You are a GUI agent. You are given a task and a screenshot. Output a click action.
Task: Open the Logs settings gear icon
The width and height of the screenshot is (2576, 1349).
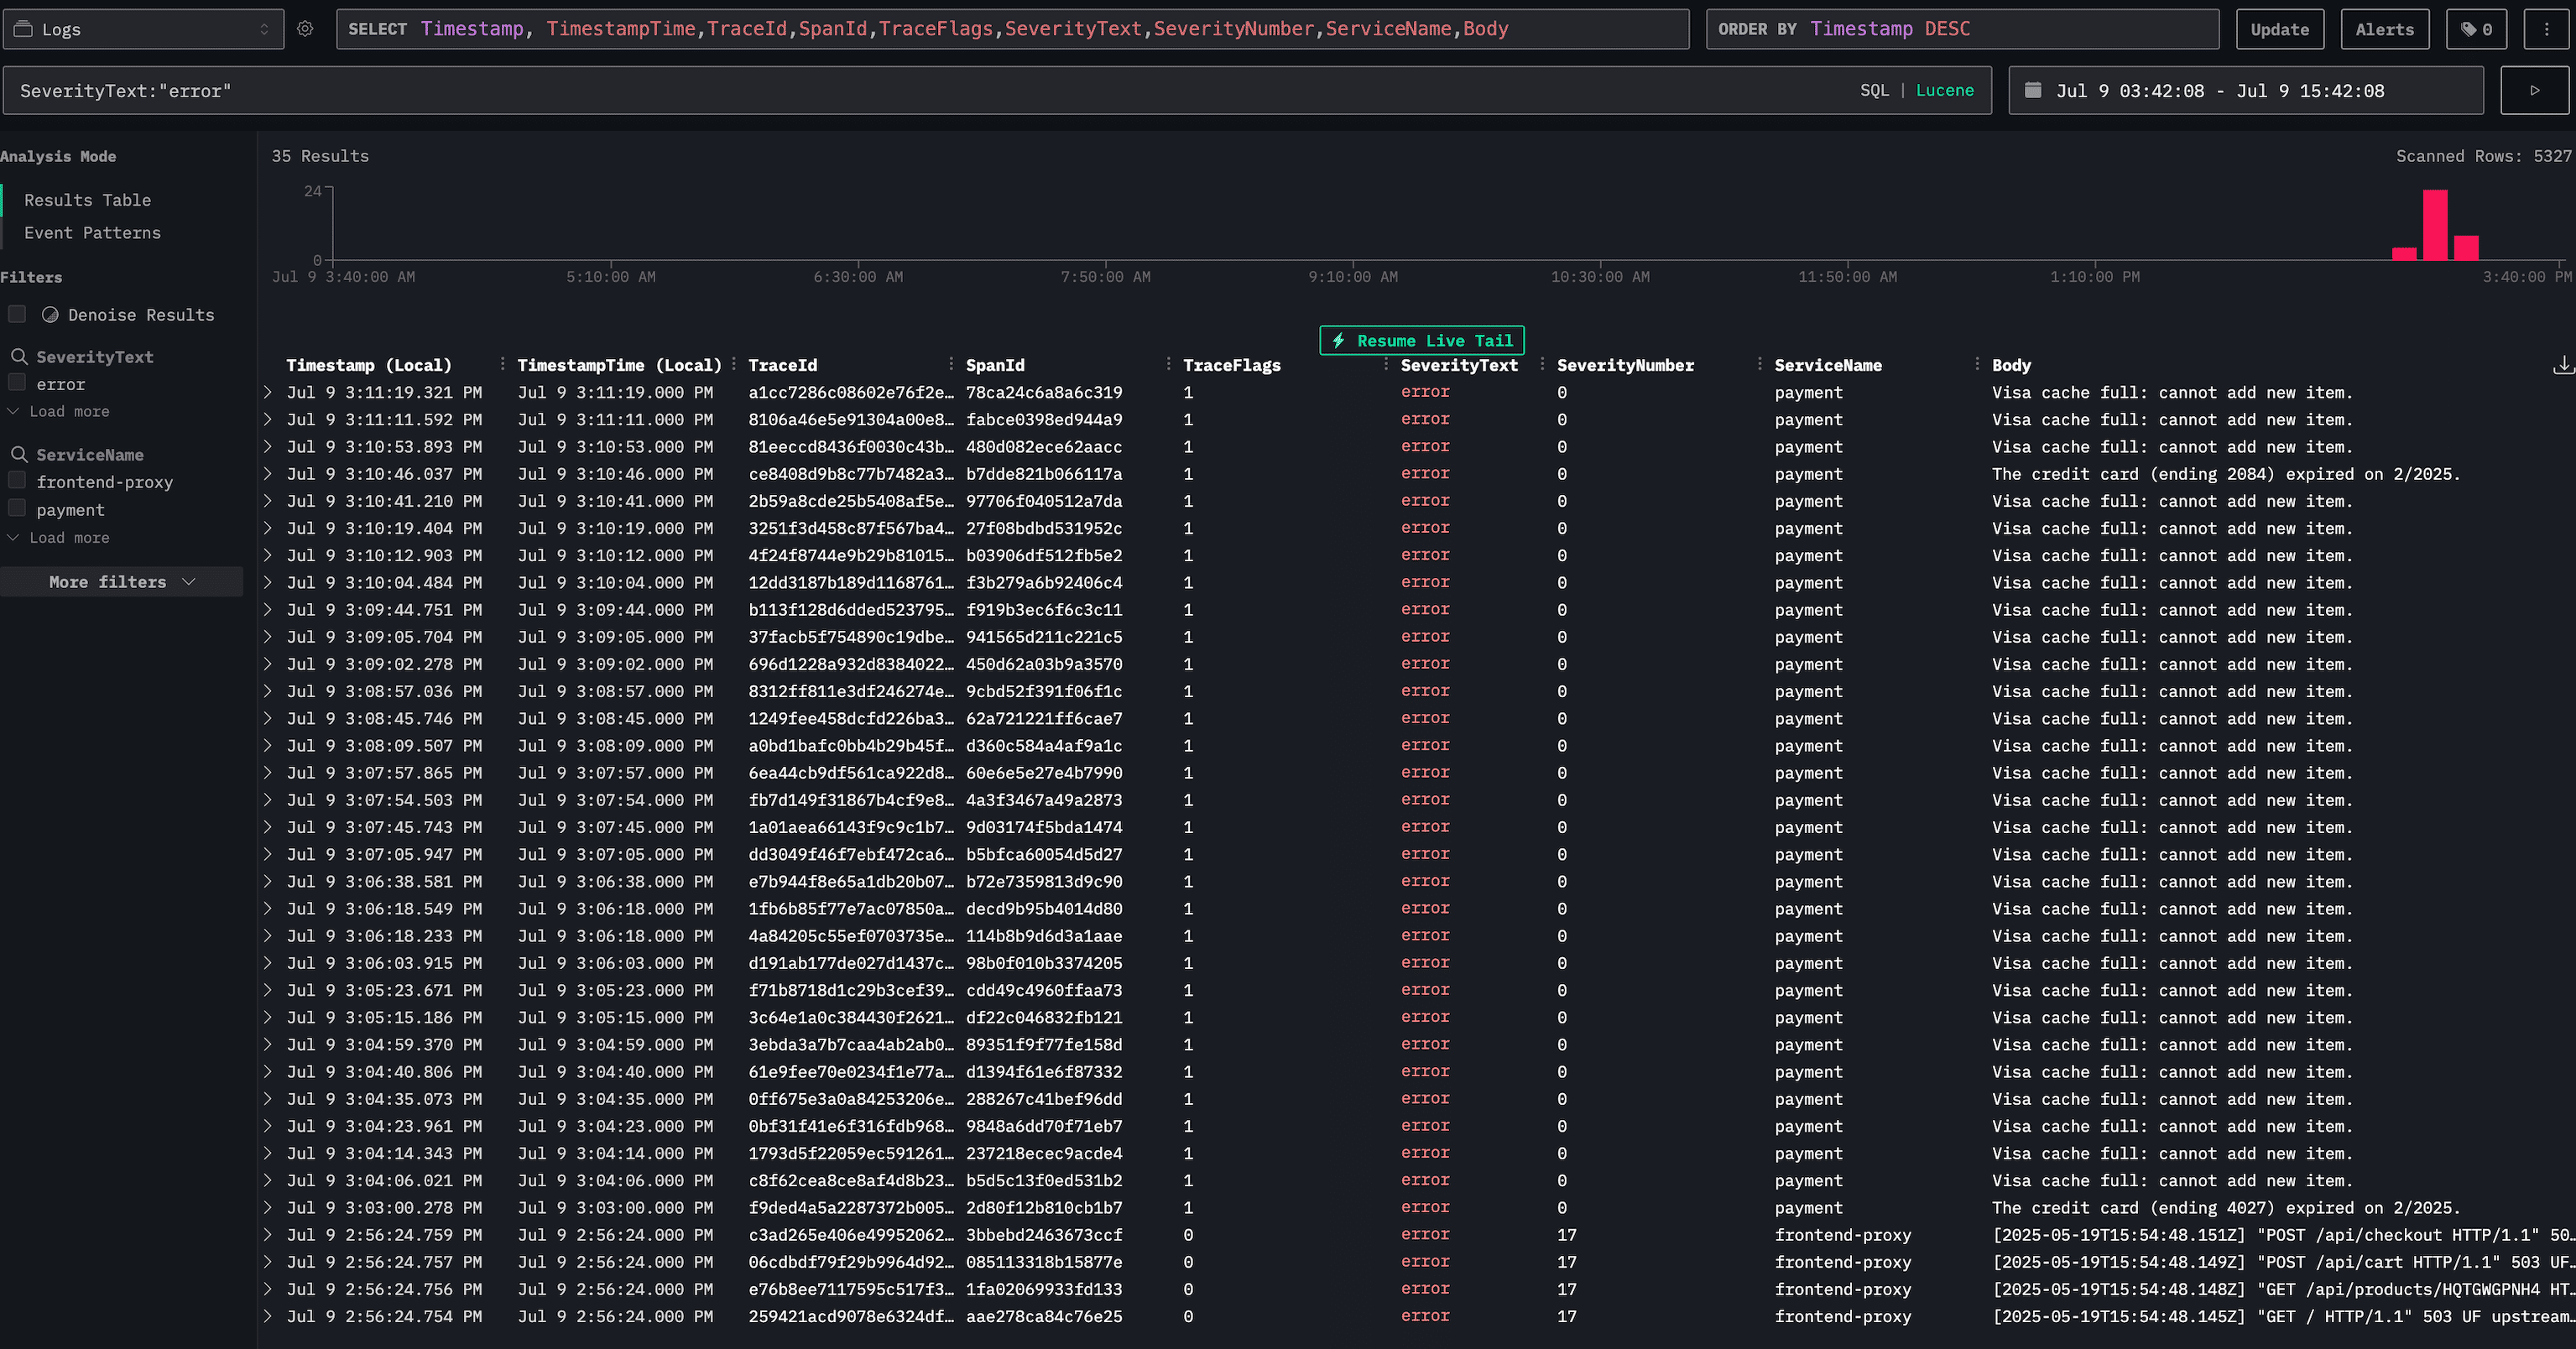point(306,29)
